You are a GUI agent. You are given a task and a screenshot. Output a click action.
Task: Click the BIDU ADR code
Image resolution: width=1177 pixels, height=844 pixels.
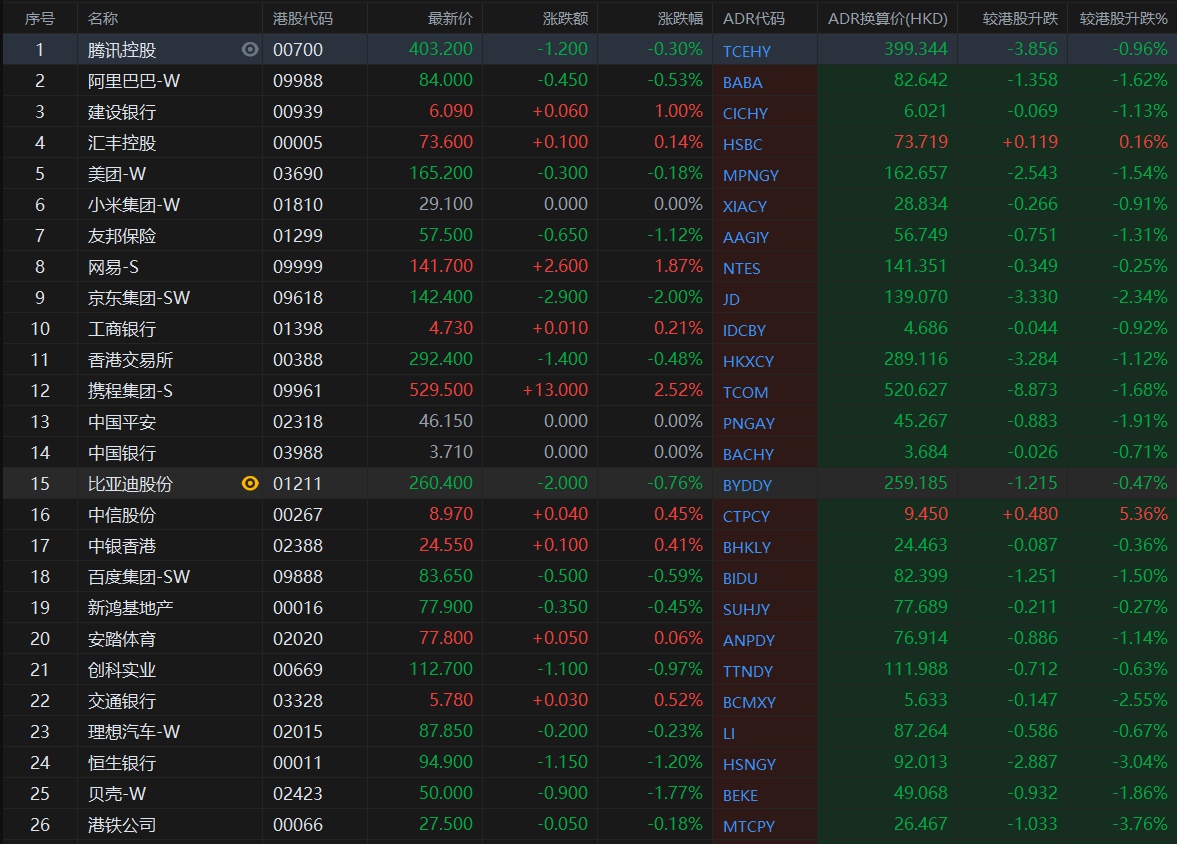740,578
